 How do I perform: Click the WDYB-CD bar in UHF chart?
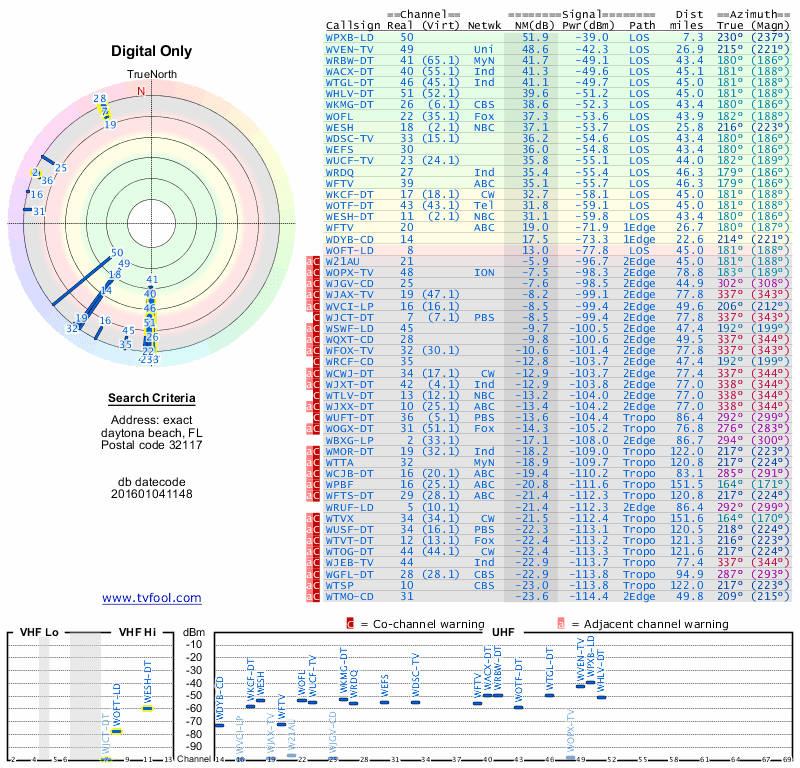220,725
